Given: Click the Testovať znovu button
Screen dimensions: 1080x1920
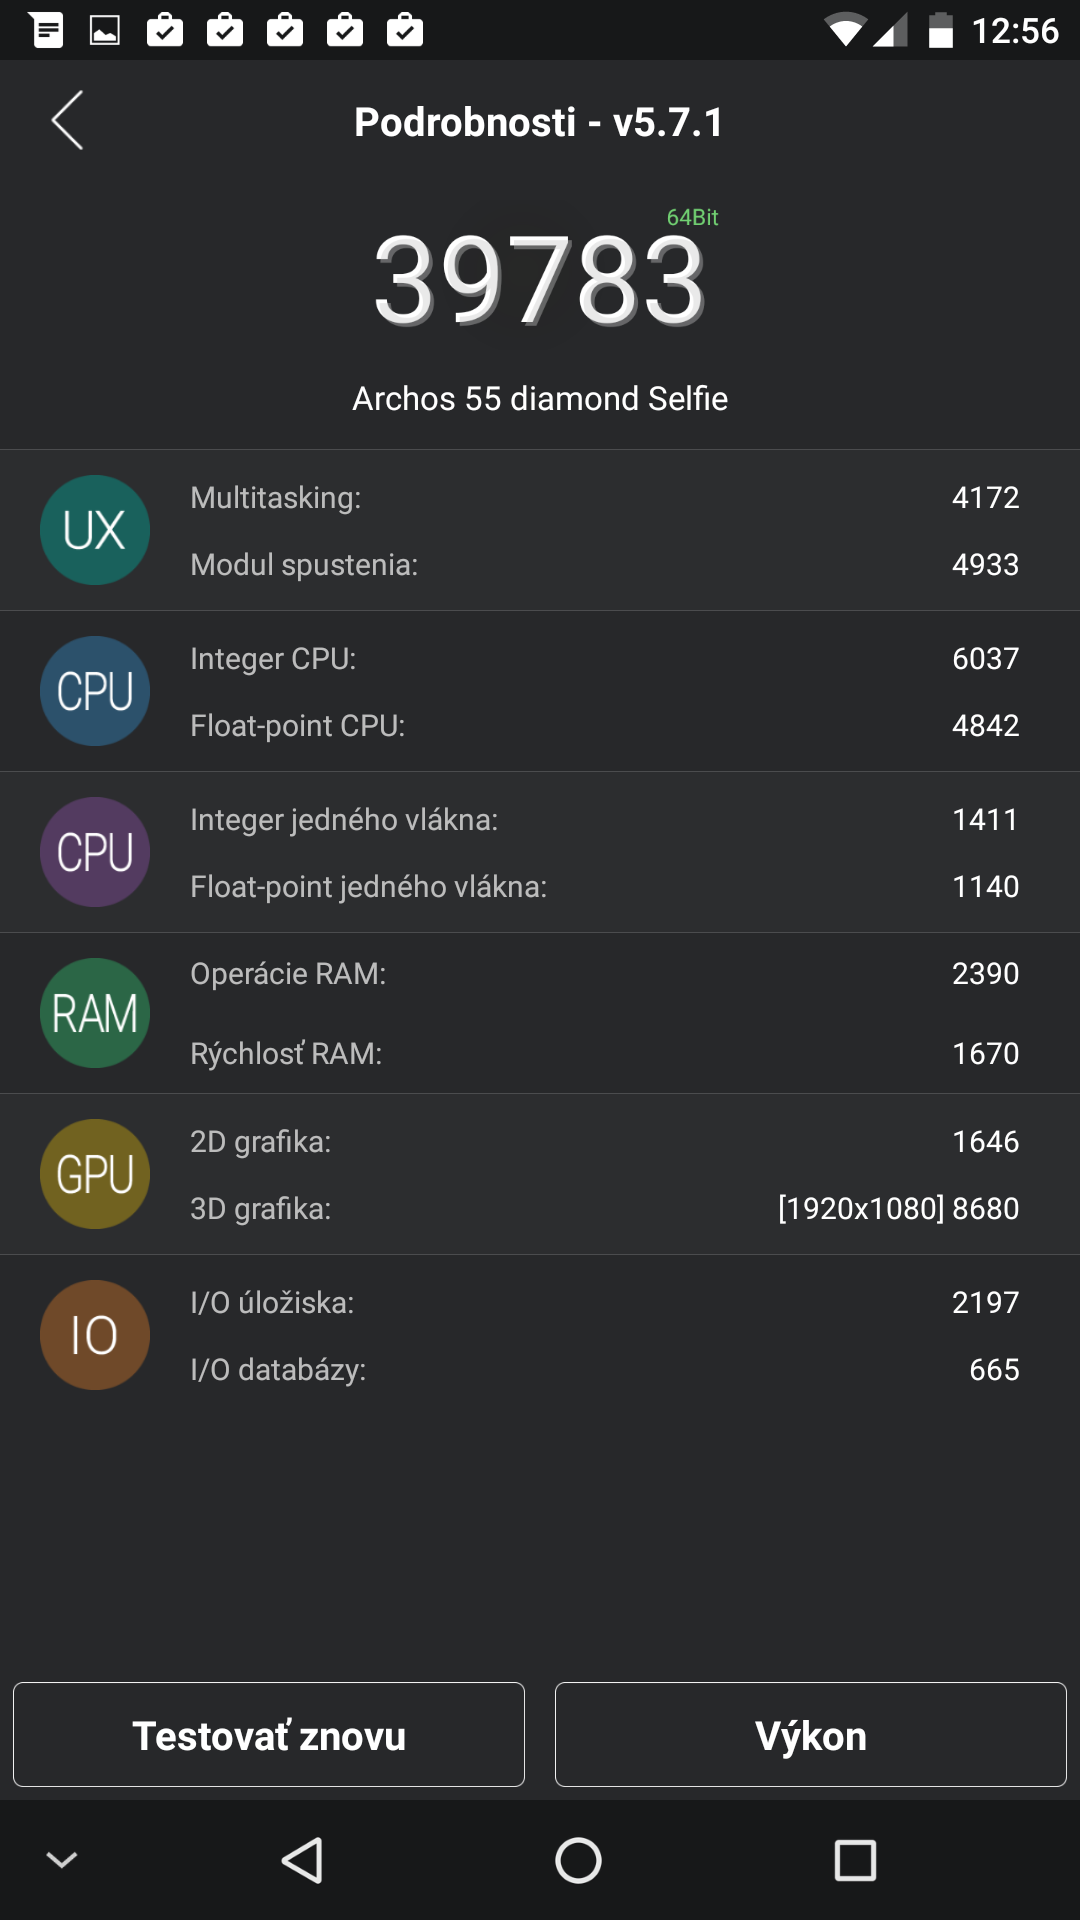Looking at the screenshot, I should click(x=269, y=1735).
